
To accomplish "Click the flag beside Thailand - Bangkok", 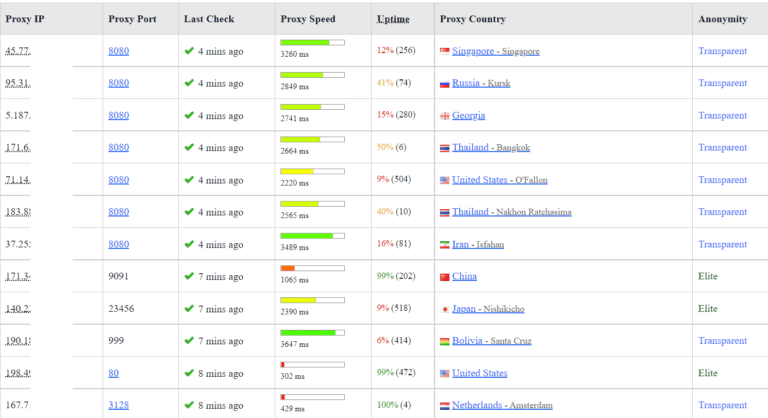I will (444, 148).
